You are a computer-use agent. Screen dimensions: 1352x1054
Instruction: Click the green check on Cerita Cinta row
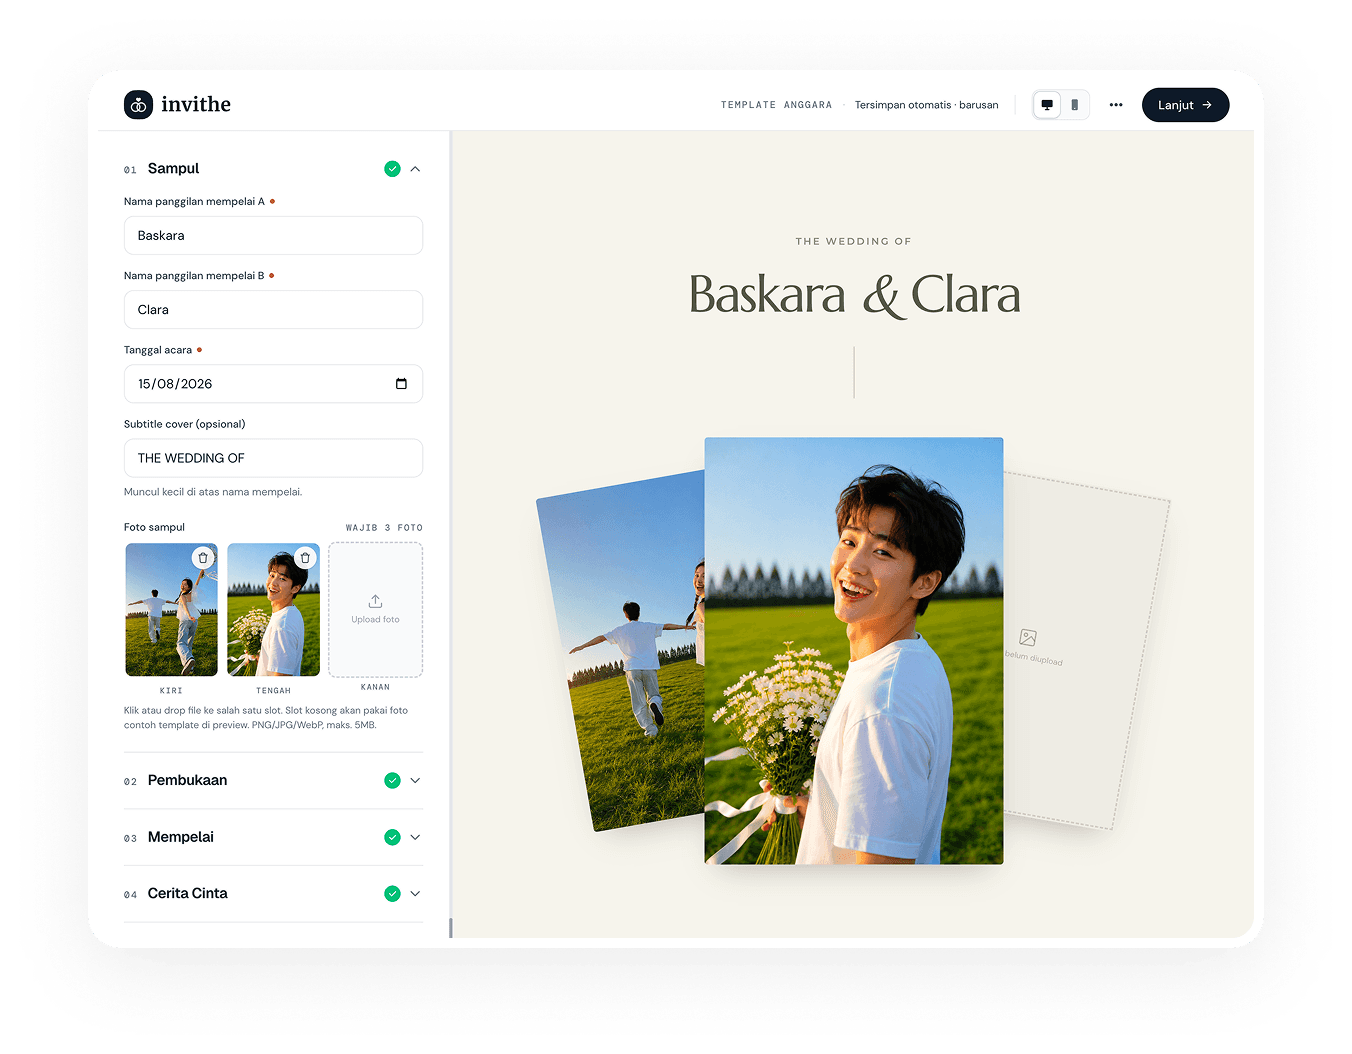392,894
